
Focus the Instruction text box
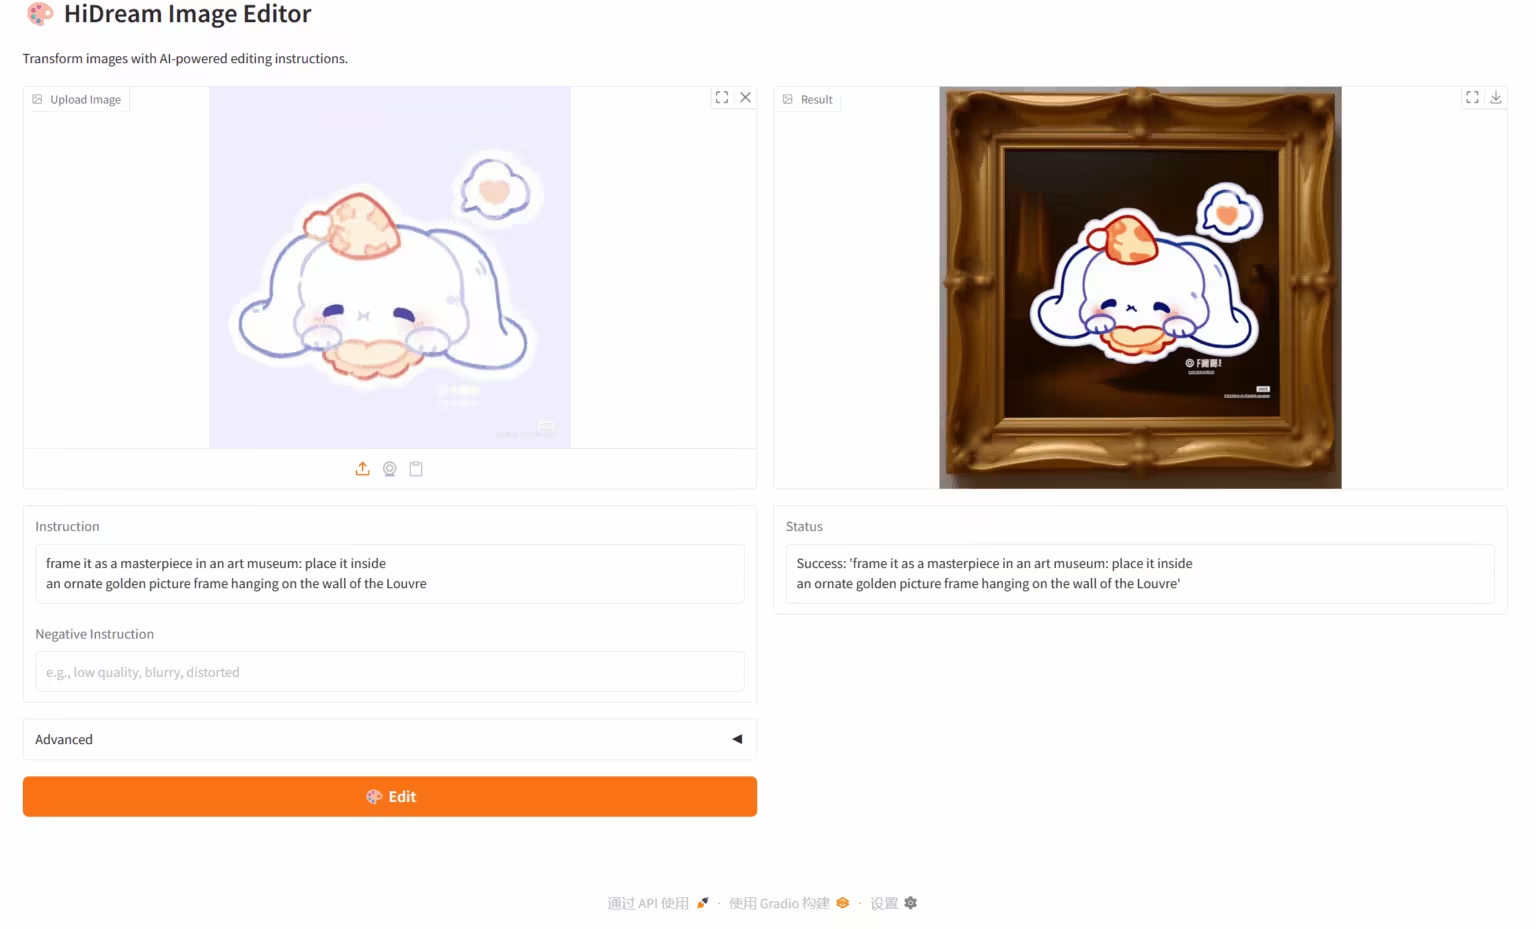pyautogui.click(x=390, y=574)
